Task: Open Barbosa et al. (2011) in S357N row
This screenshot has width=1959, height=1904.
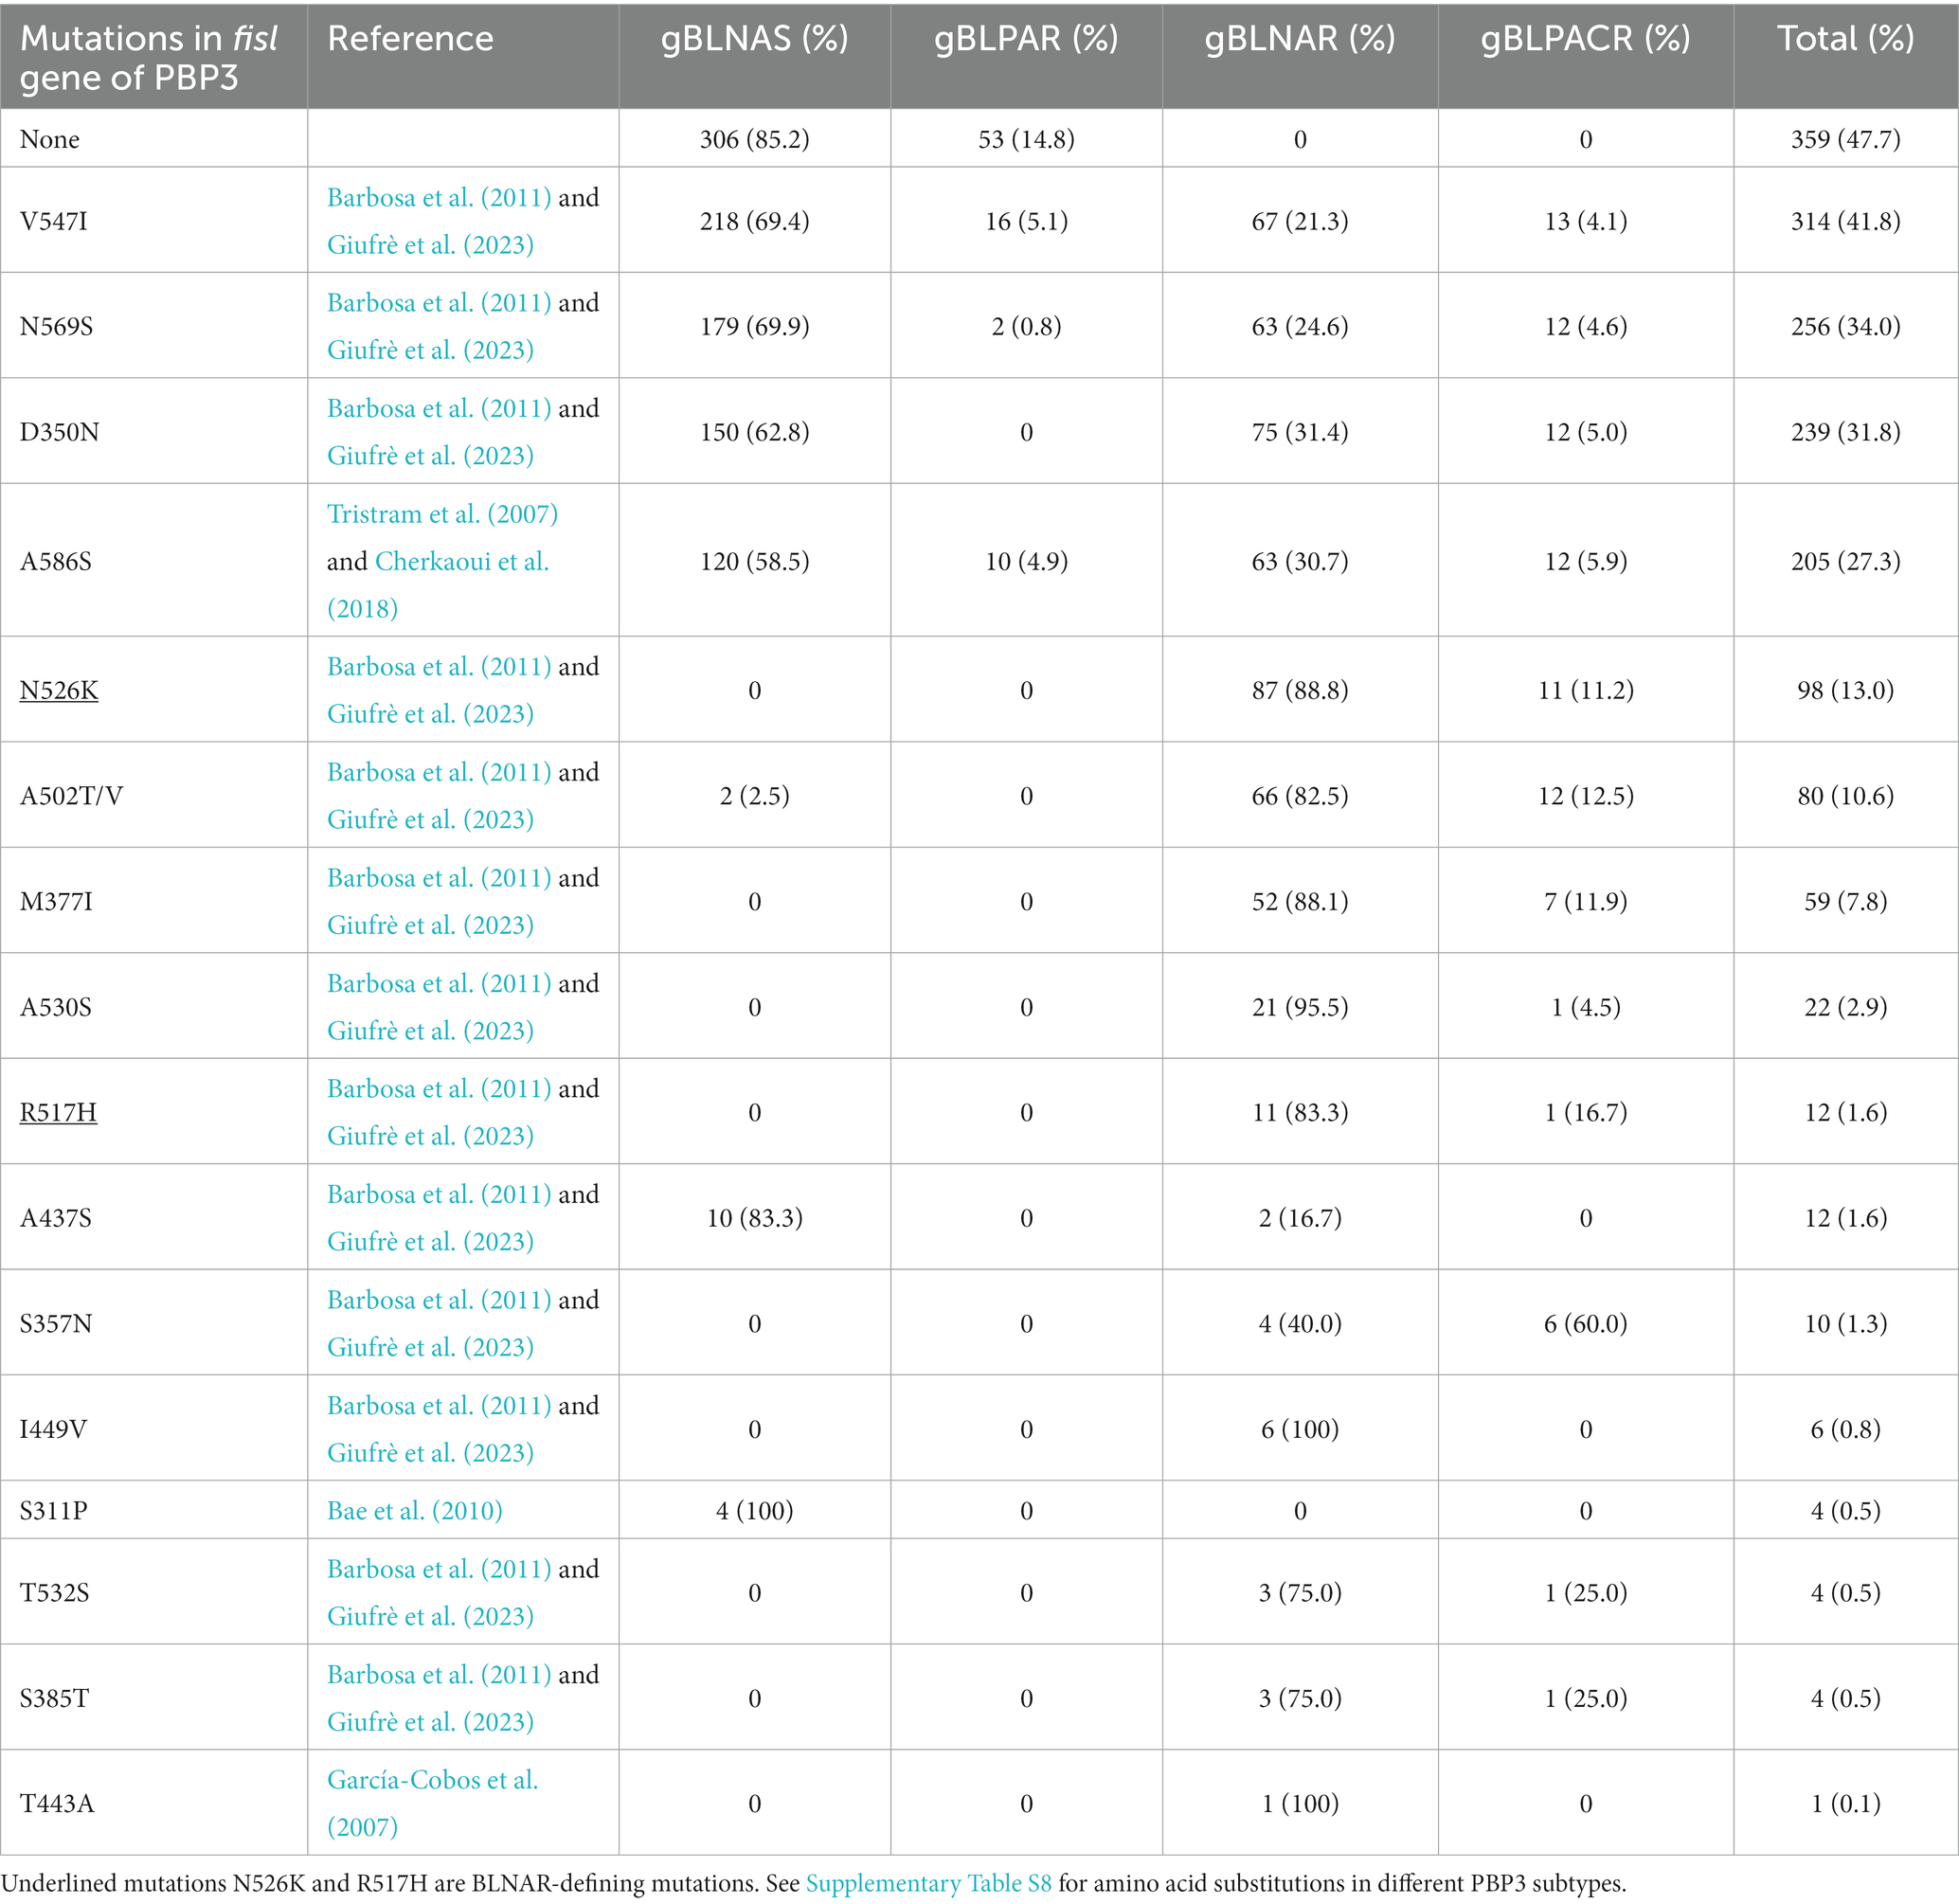Action: tap(439, 1300)
